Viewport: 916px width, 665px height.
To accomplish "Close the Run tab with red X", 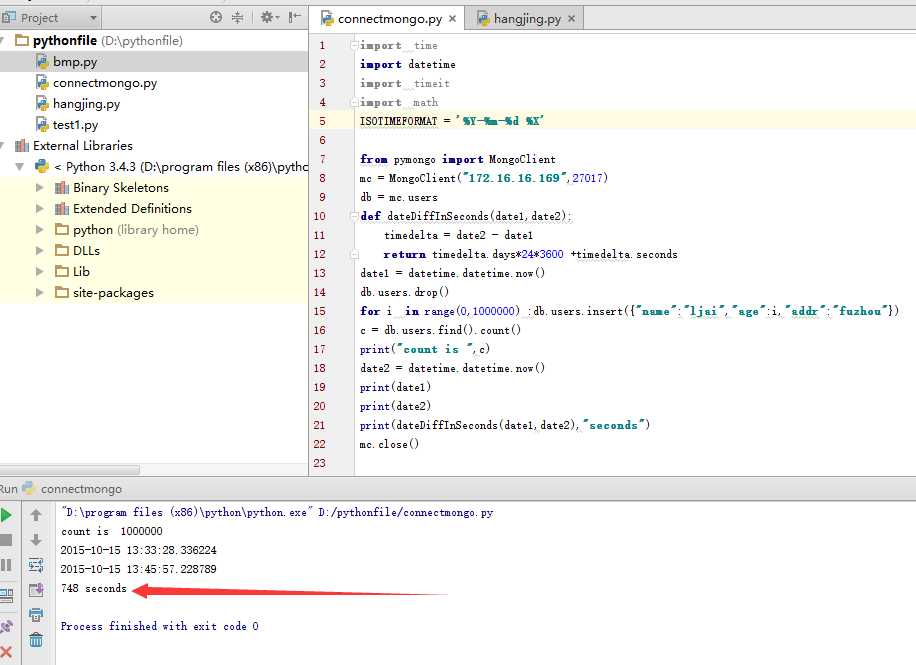I will (6, 652).
